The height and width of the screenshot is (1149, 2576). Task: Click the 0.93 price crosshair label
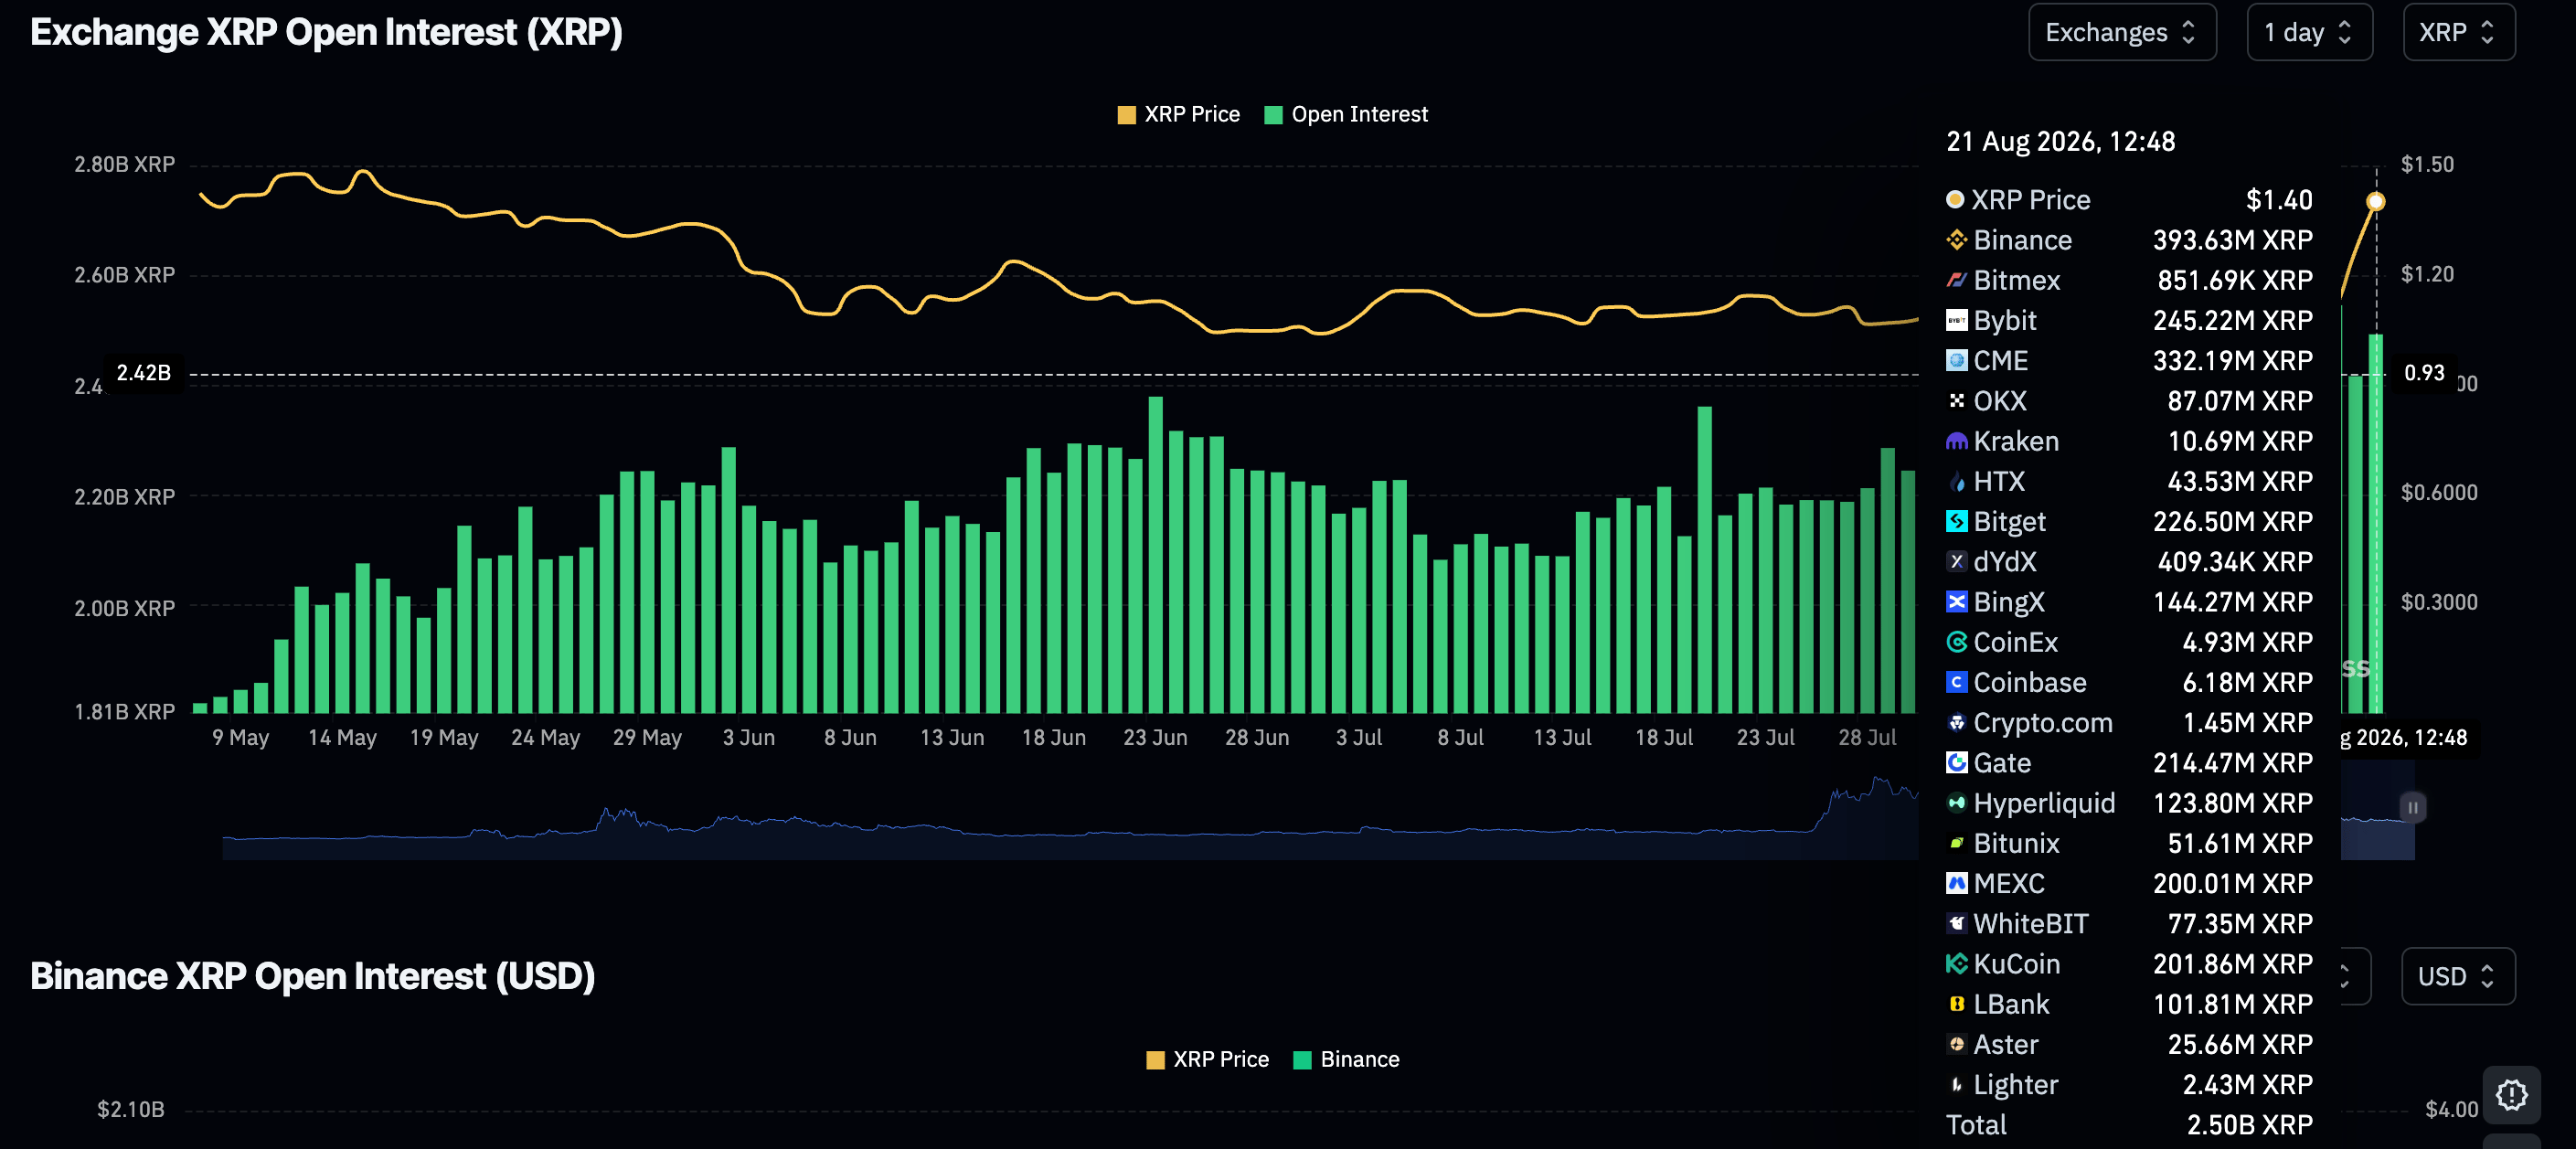click(2424, 373)
